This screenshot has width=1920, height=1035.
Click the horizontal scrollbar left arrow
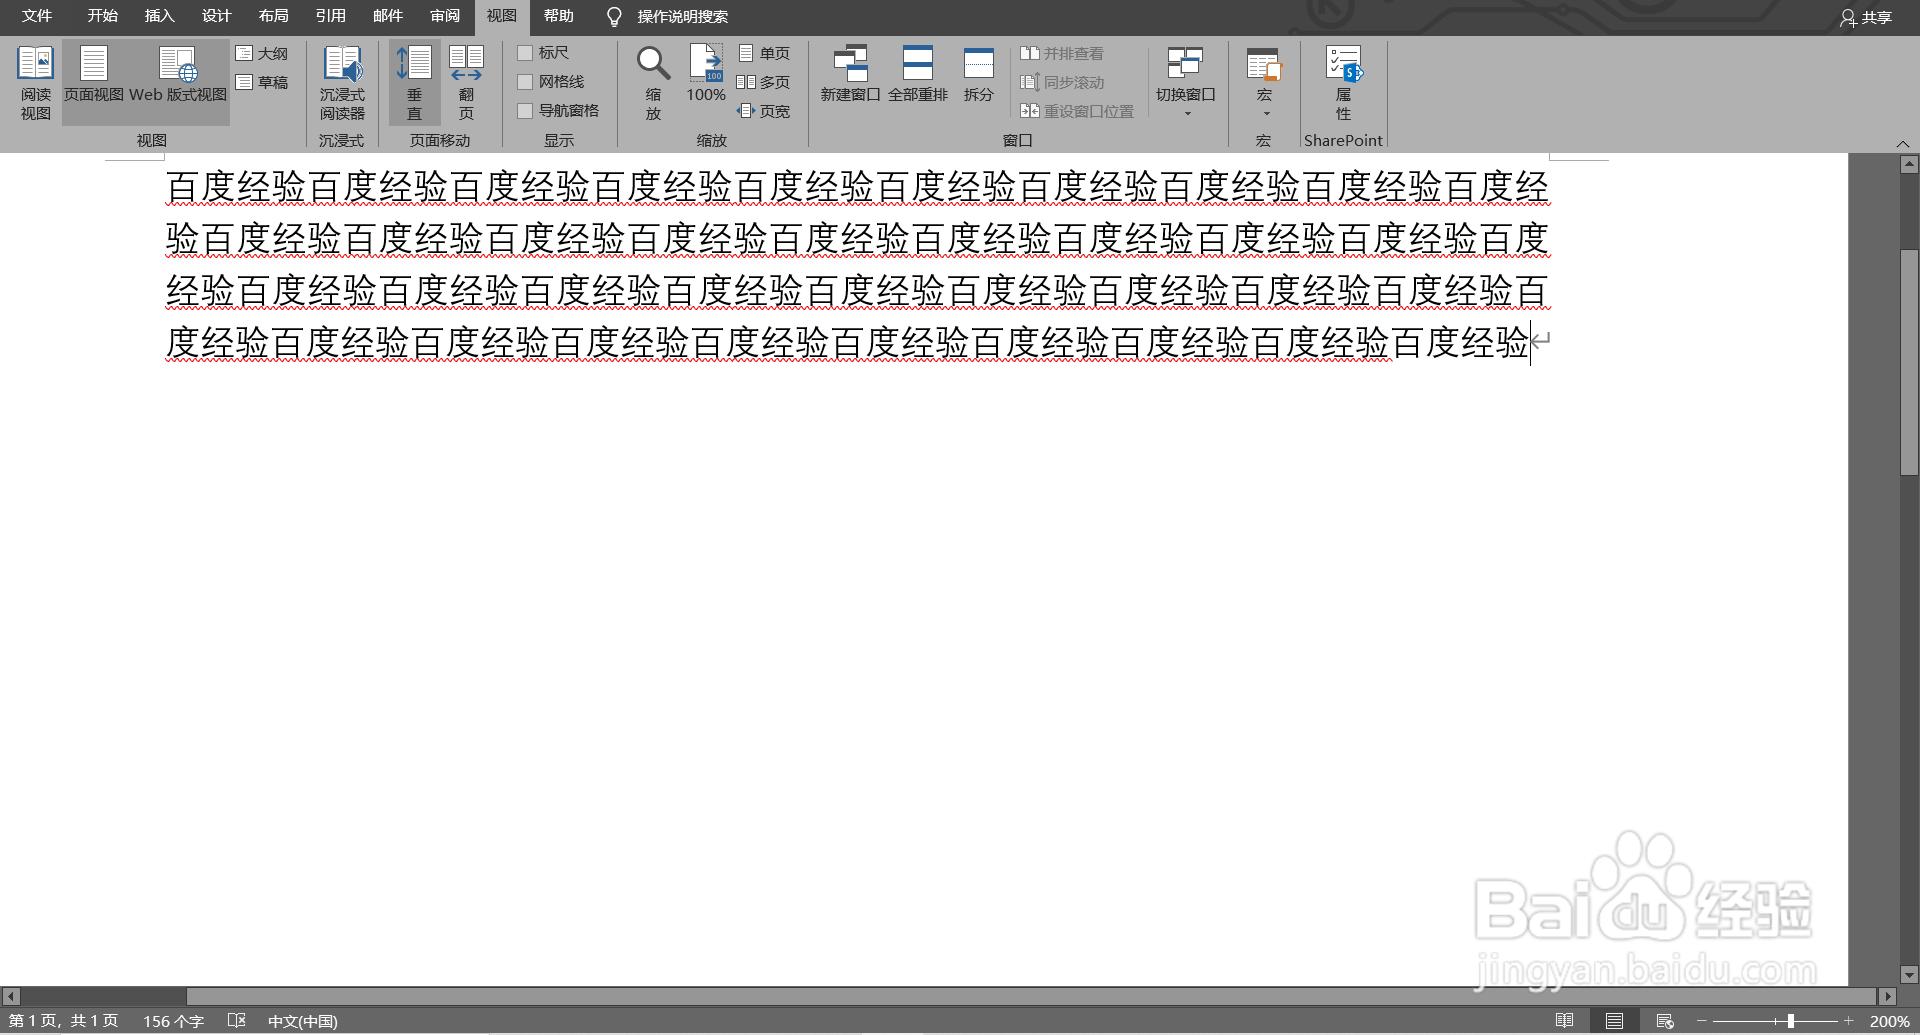(11, 996)
